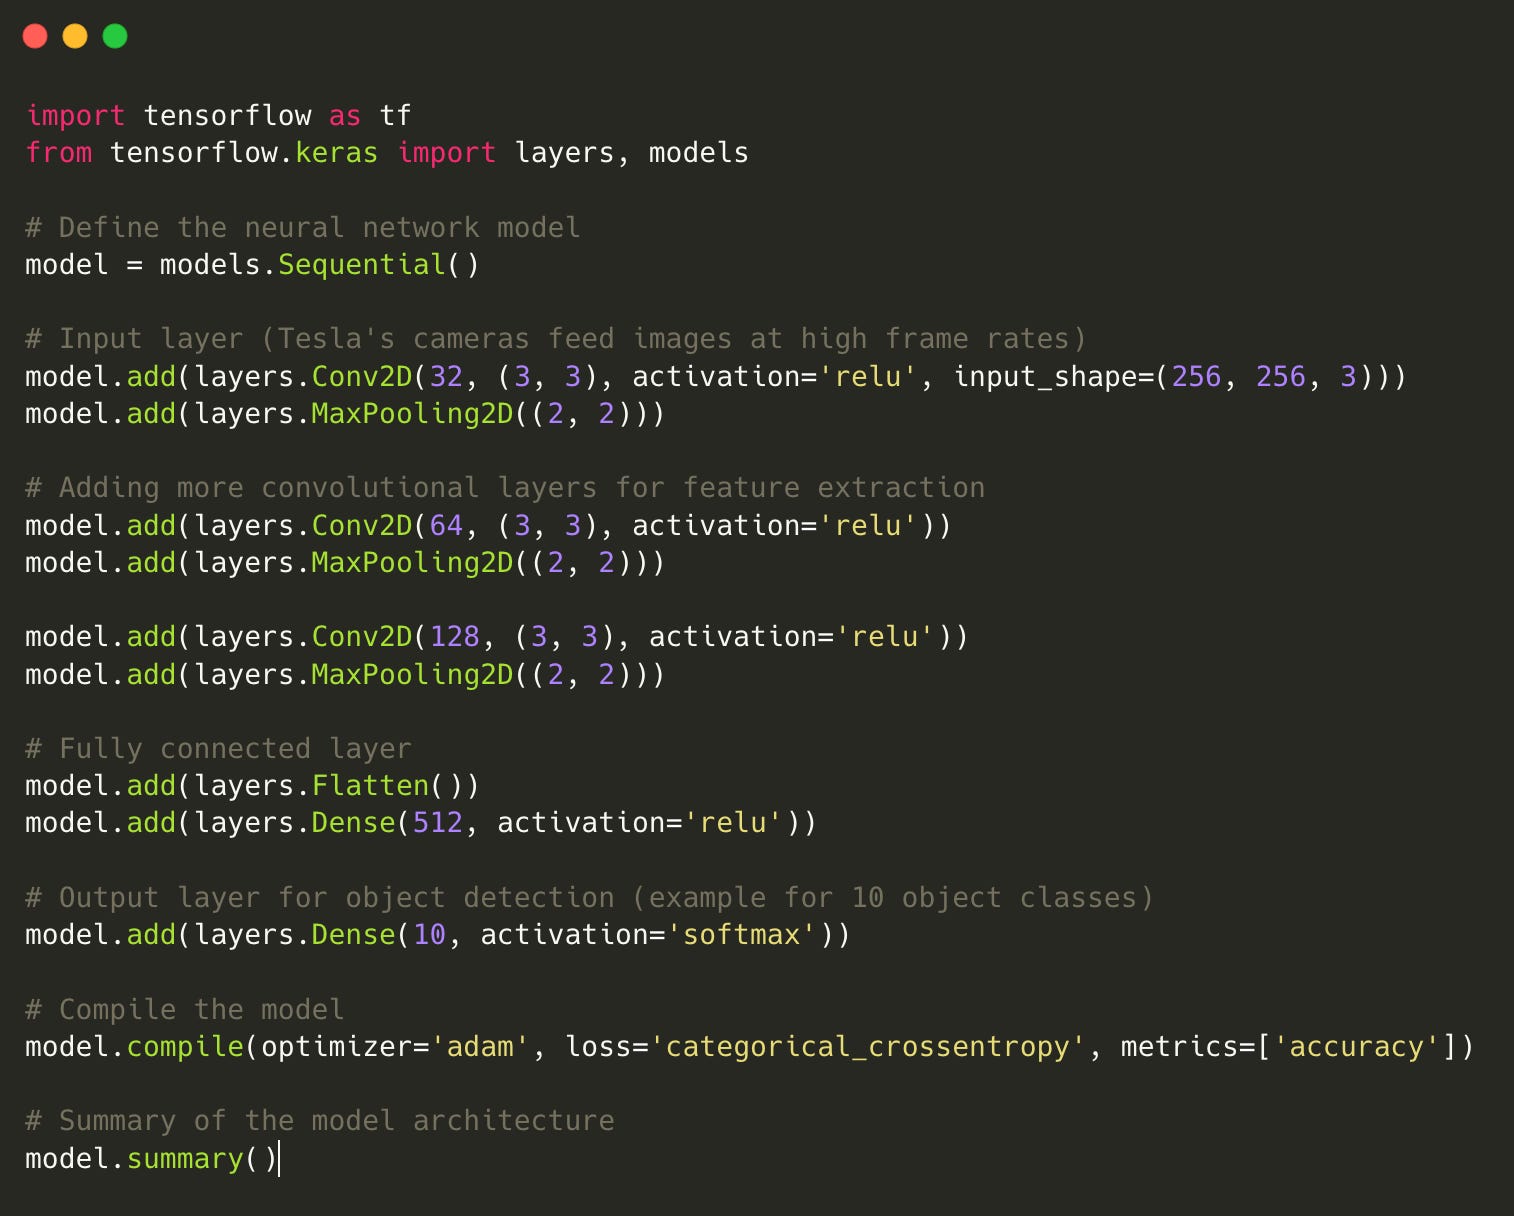Click the MaxPooling2D line directly below Conv2D(128

click(x=345, y=675)
